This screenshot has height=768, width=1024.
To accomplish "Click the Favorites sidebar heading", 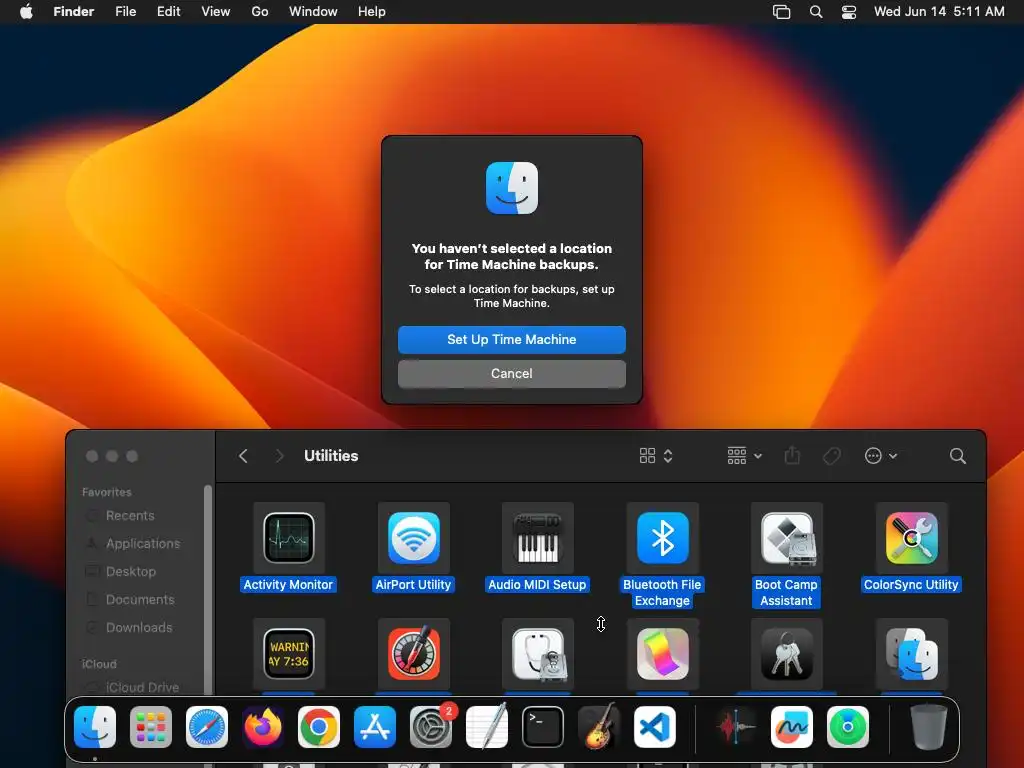I will [106, 492].
